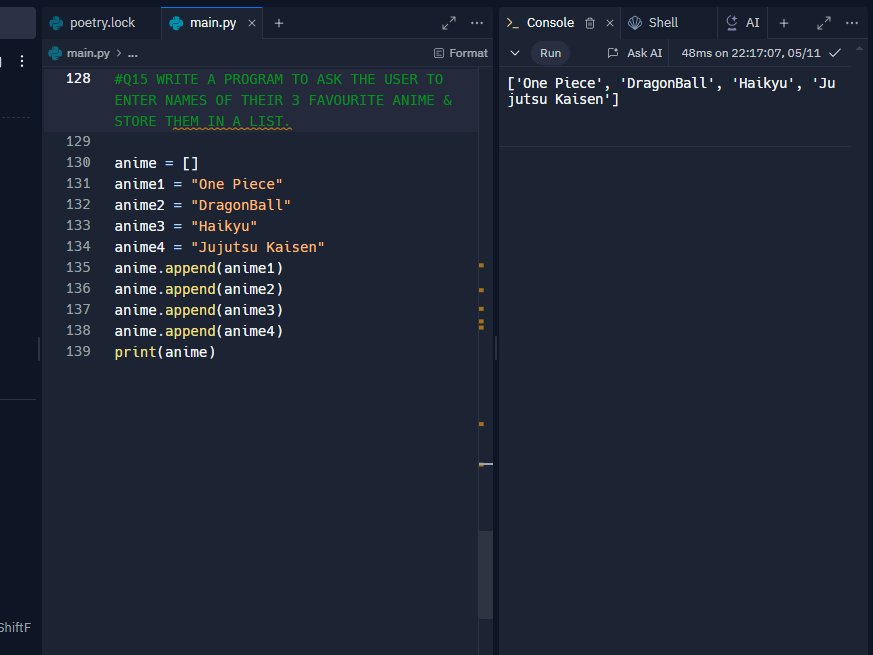
Task: Open the editor overflow menu with three dots
Action: tap(476, 22)
